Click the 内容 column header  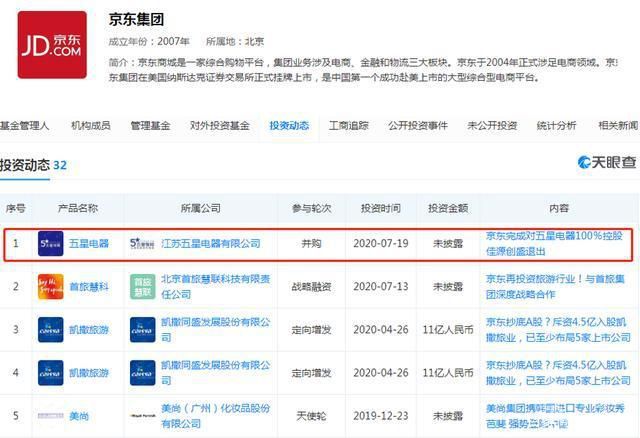click(559, 208)
